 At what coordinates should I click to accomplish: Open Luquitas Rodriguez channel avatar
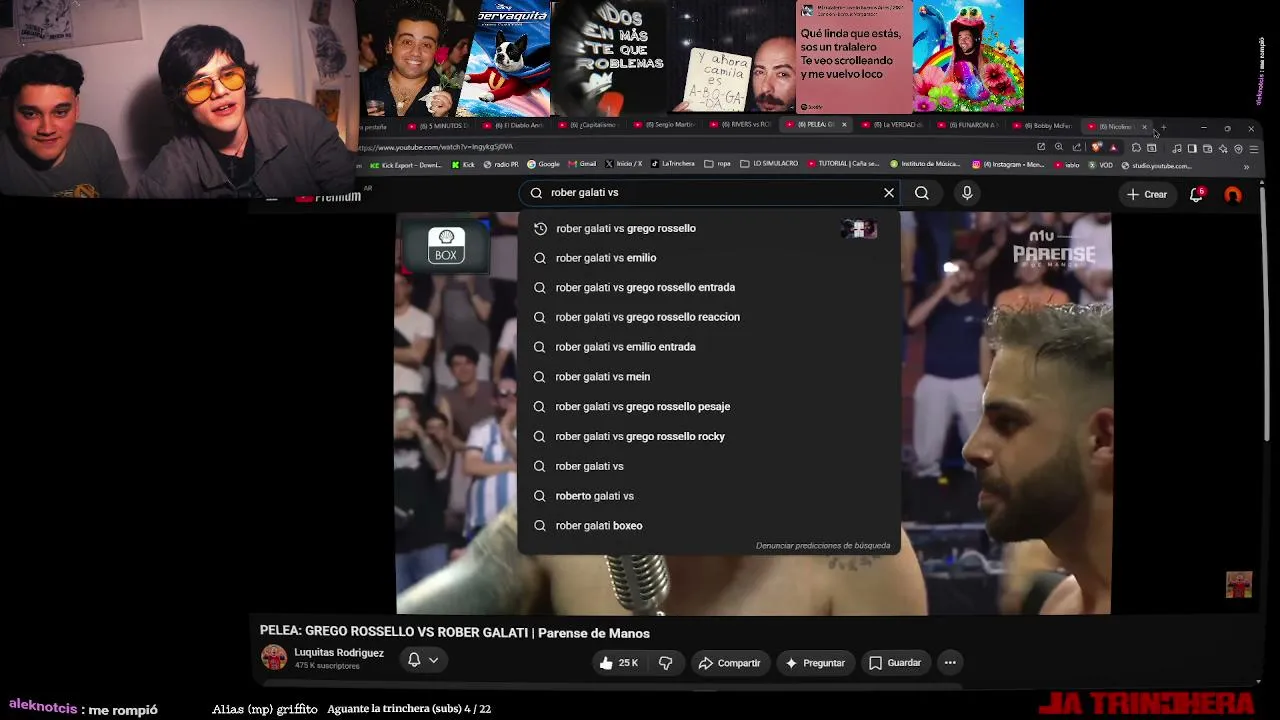tap(273, 657)
